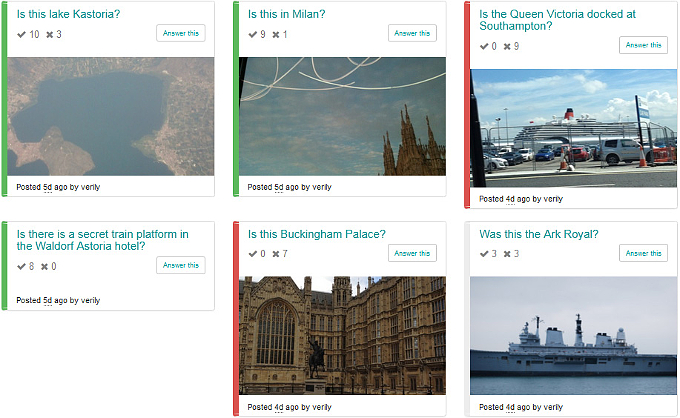Click Answer this for Lake Kastoria question
This screenshot has height=418, width=680.
tap(181, 33)
